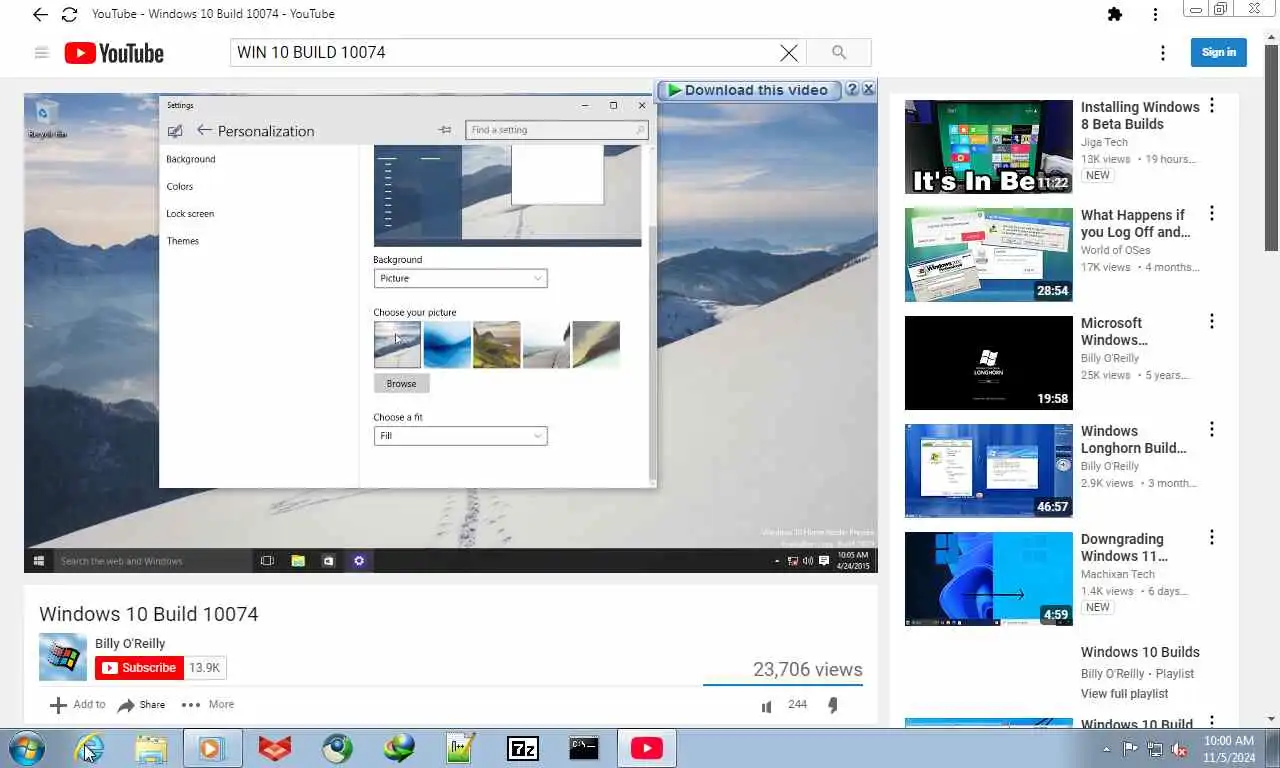The width and height of the screenshot is (1280, 768).
Task: Show hidden system tray icons
Action: 1106,749
